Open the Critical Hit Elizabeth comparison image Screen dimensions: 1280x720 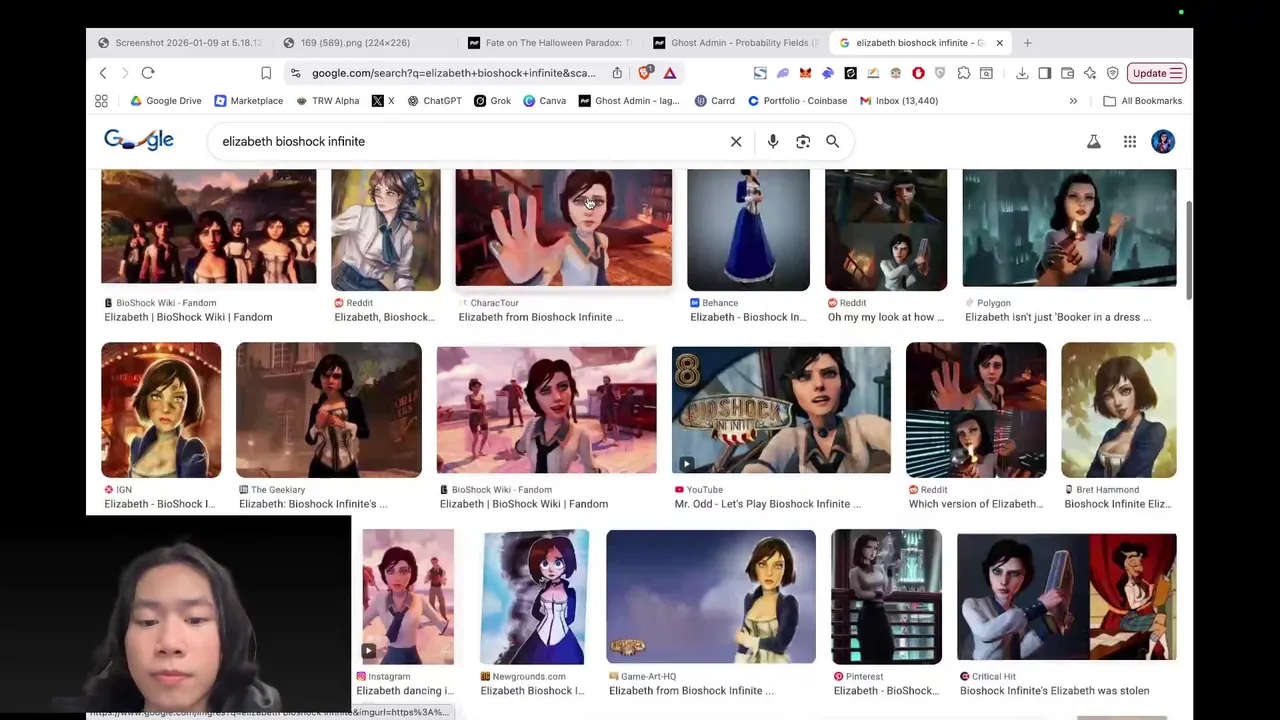tap(1067, 597)
